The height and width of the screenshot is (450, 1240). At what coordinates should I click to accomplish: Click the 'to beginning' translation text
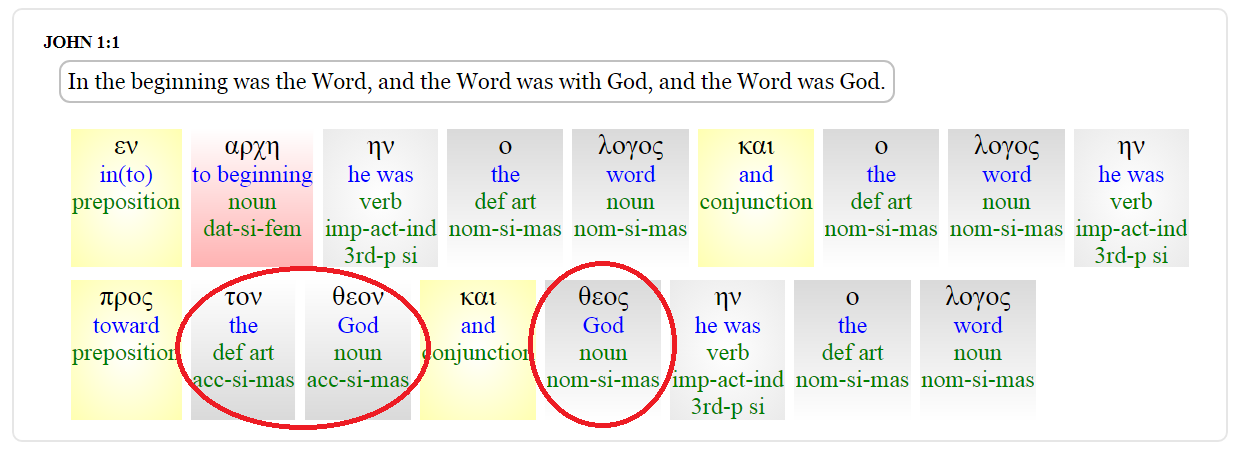point(252,175)
